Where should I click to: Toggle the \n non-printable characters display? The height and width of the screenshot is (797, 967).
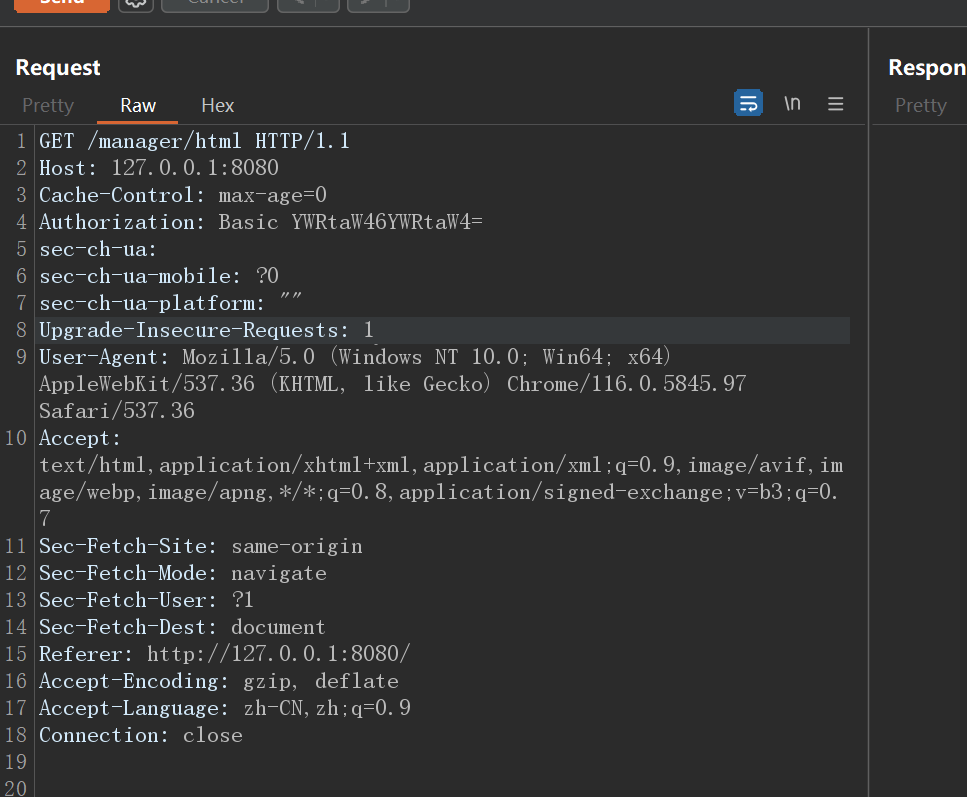click(792, 103)
